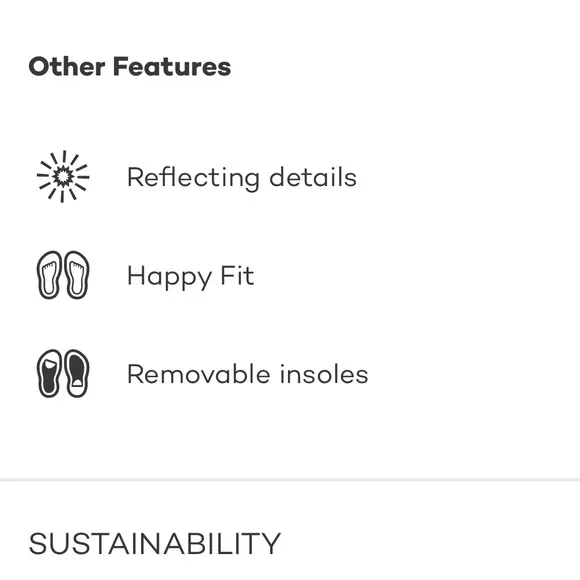Click the Other Features heading
This screenshot has width=580, height=580.
point(130,67)
